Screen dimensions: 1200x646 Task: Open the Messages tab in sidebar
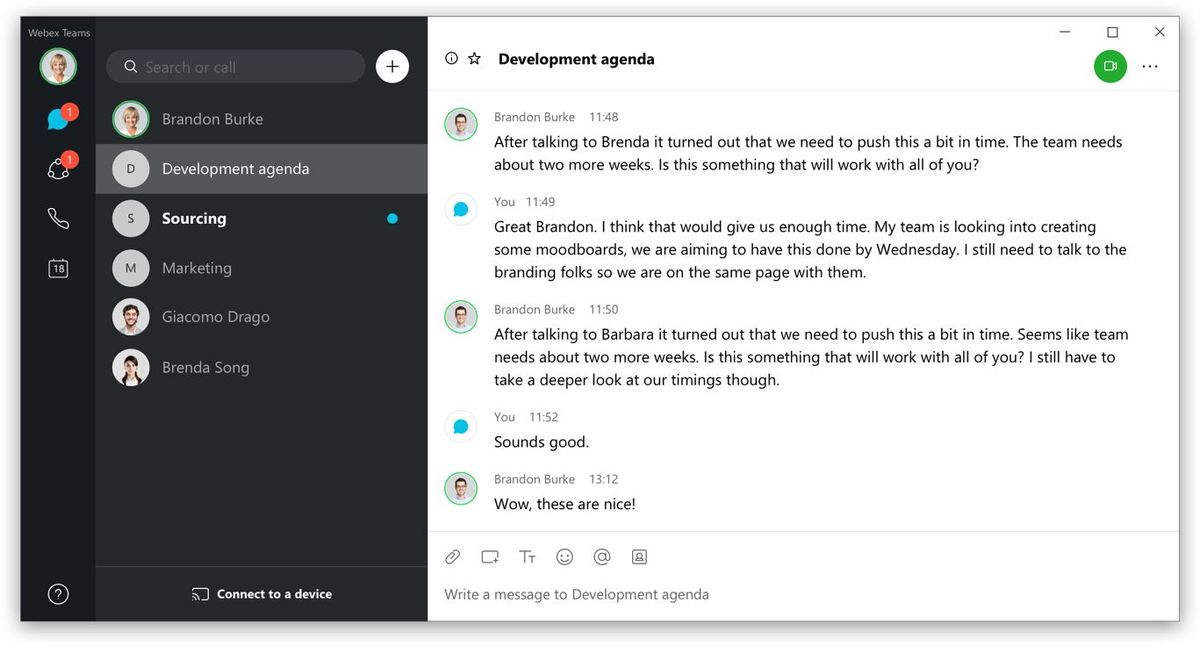pyautogui.click(x=58, y=120)
